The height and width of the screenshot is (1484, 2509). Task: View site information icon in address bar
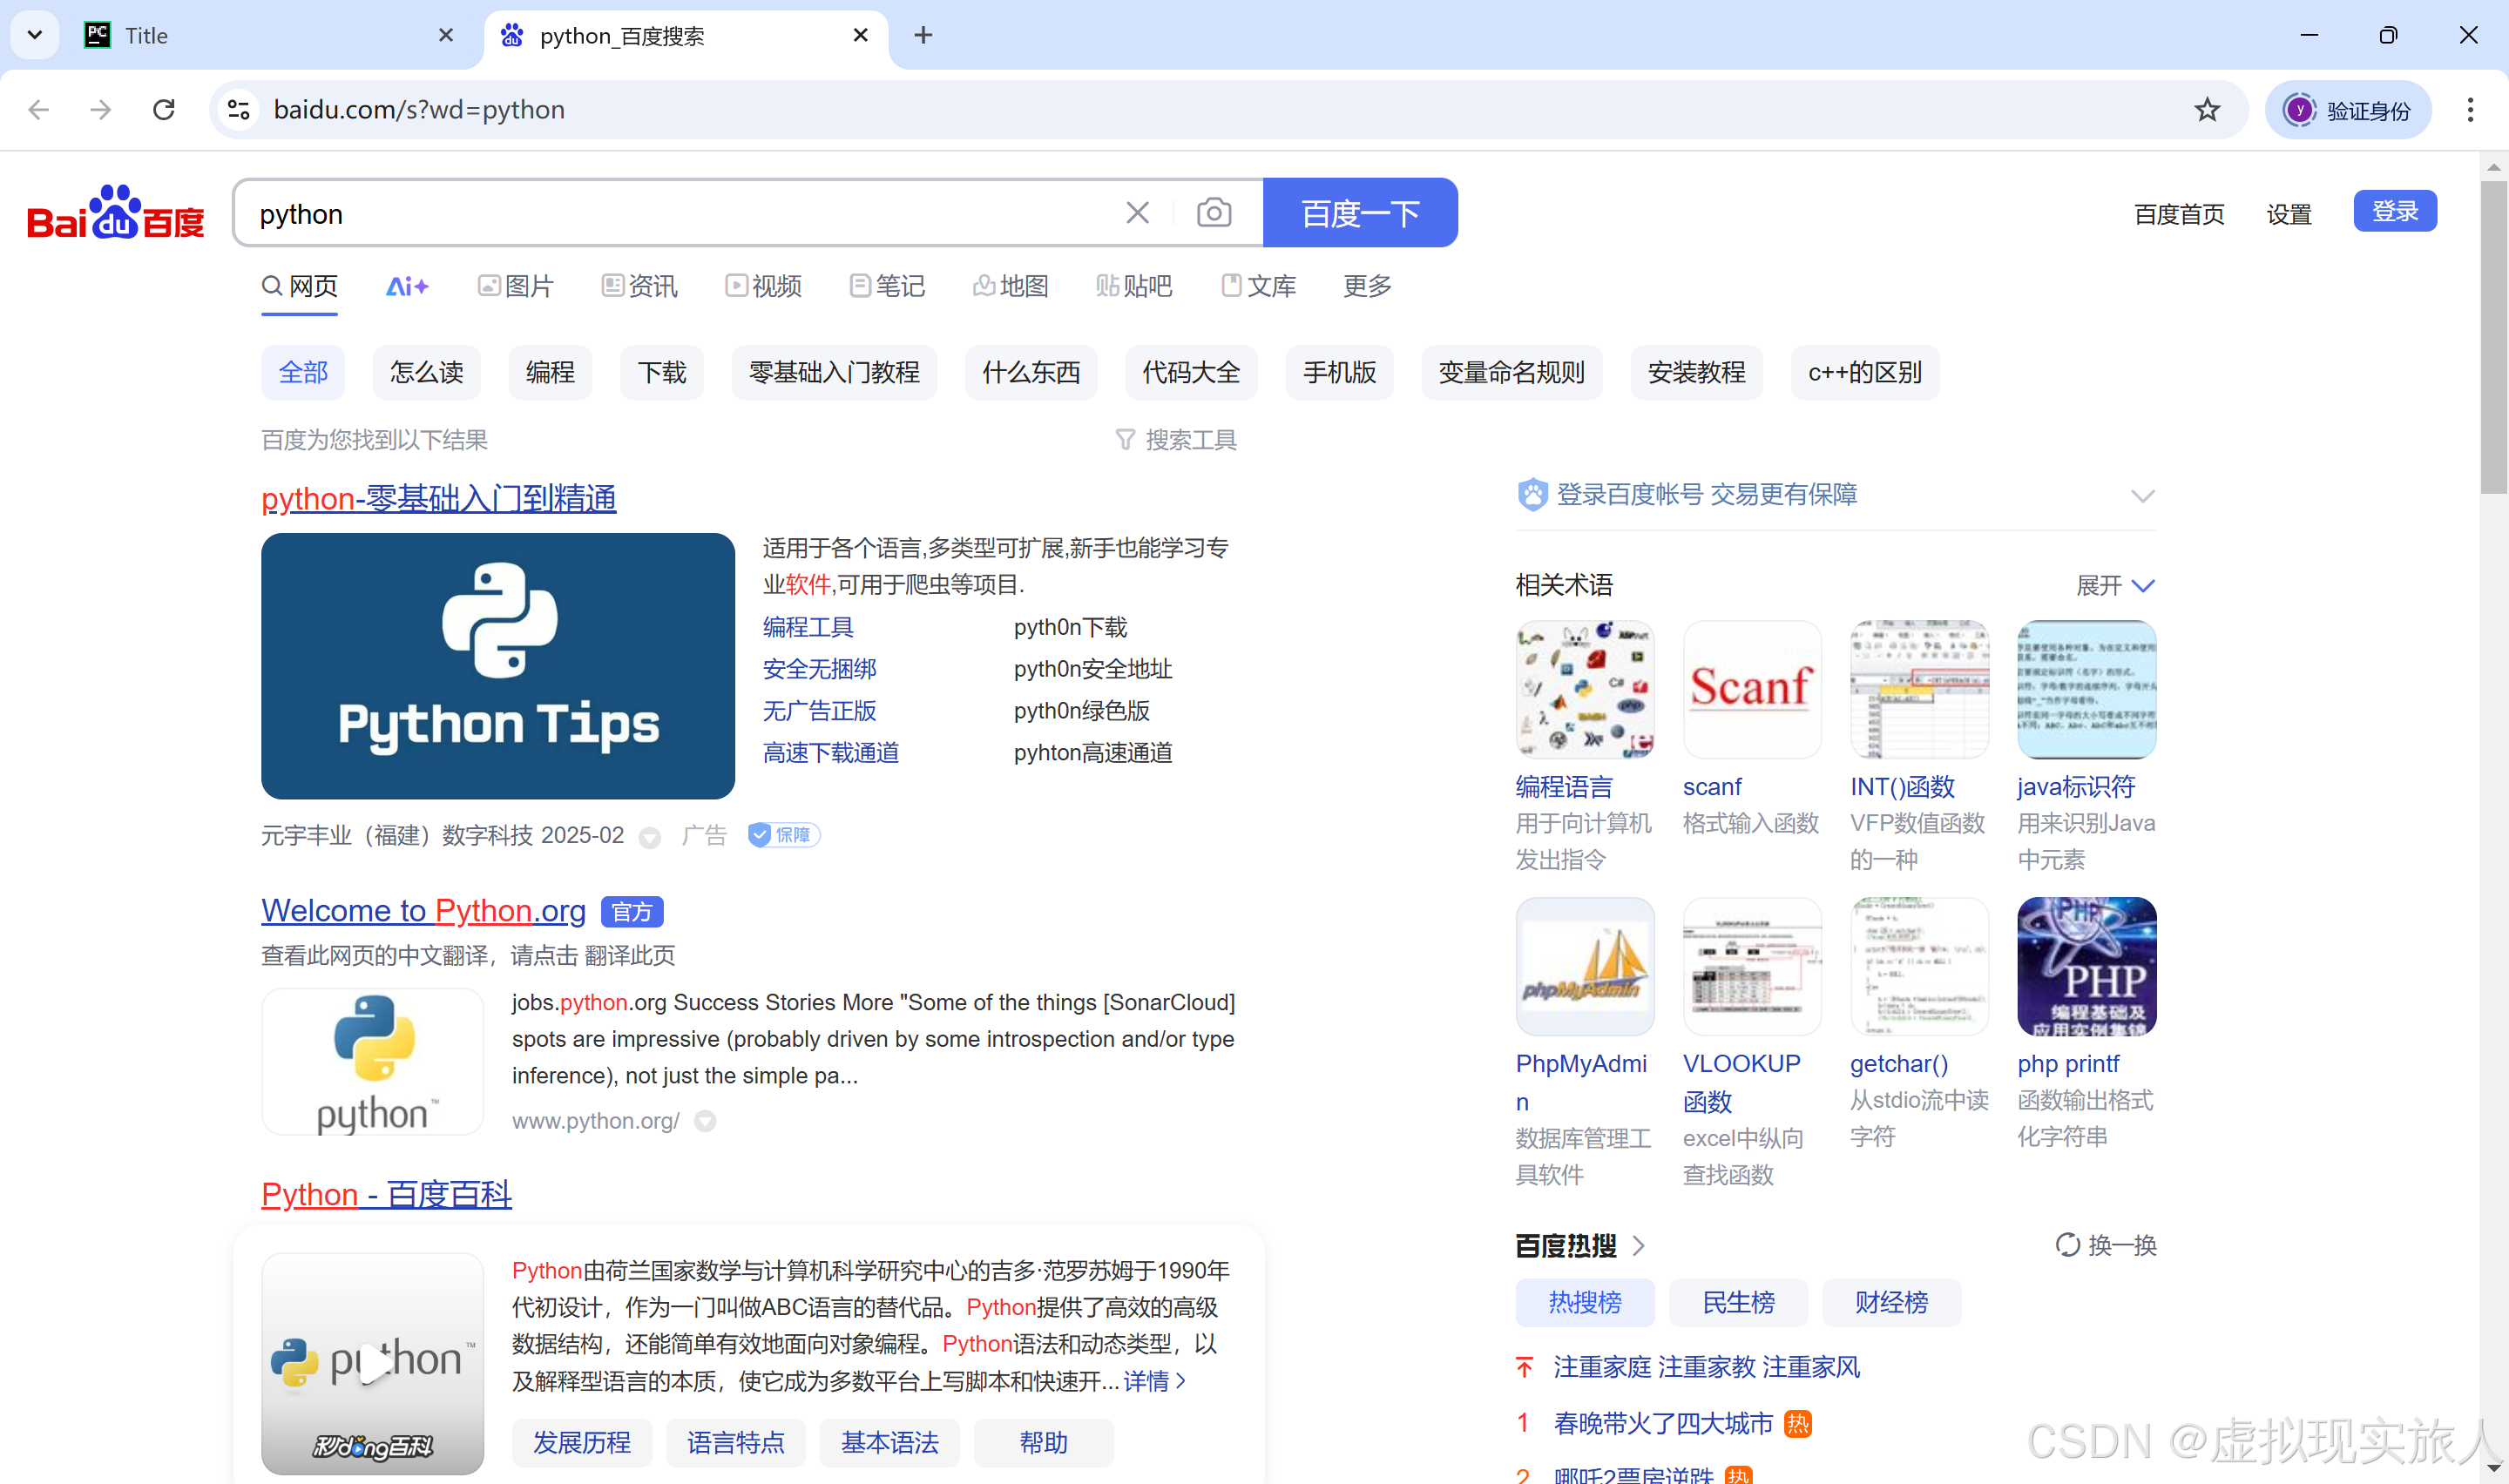239,110
